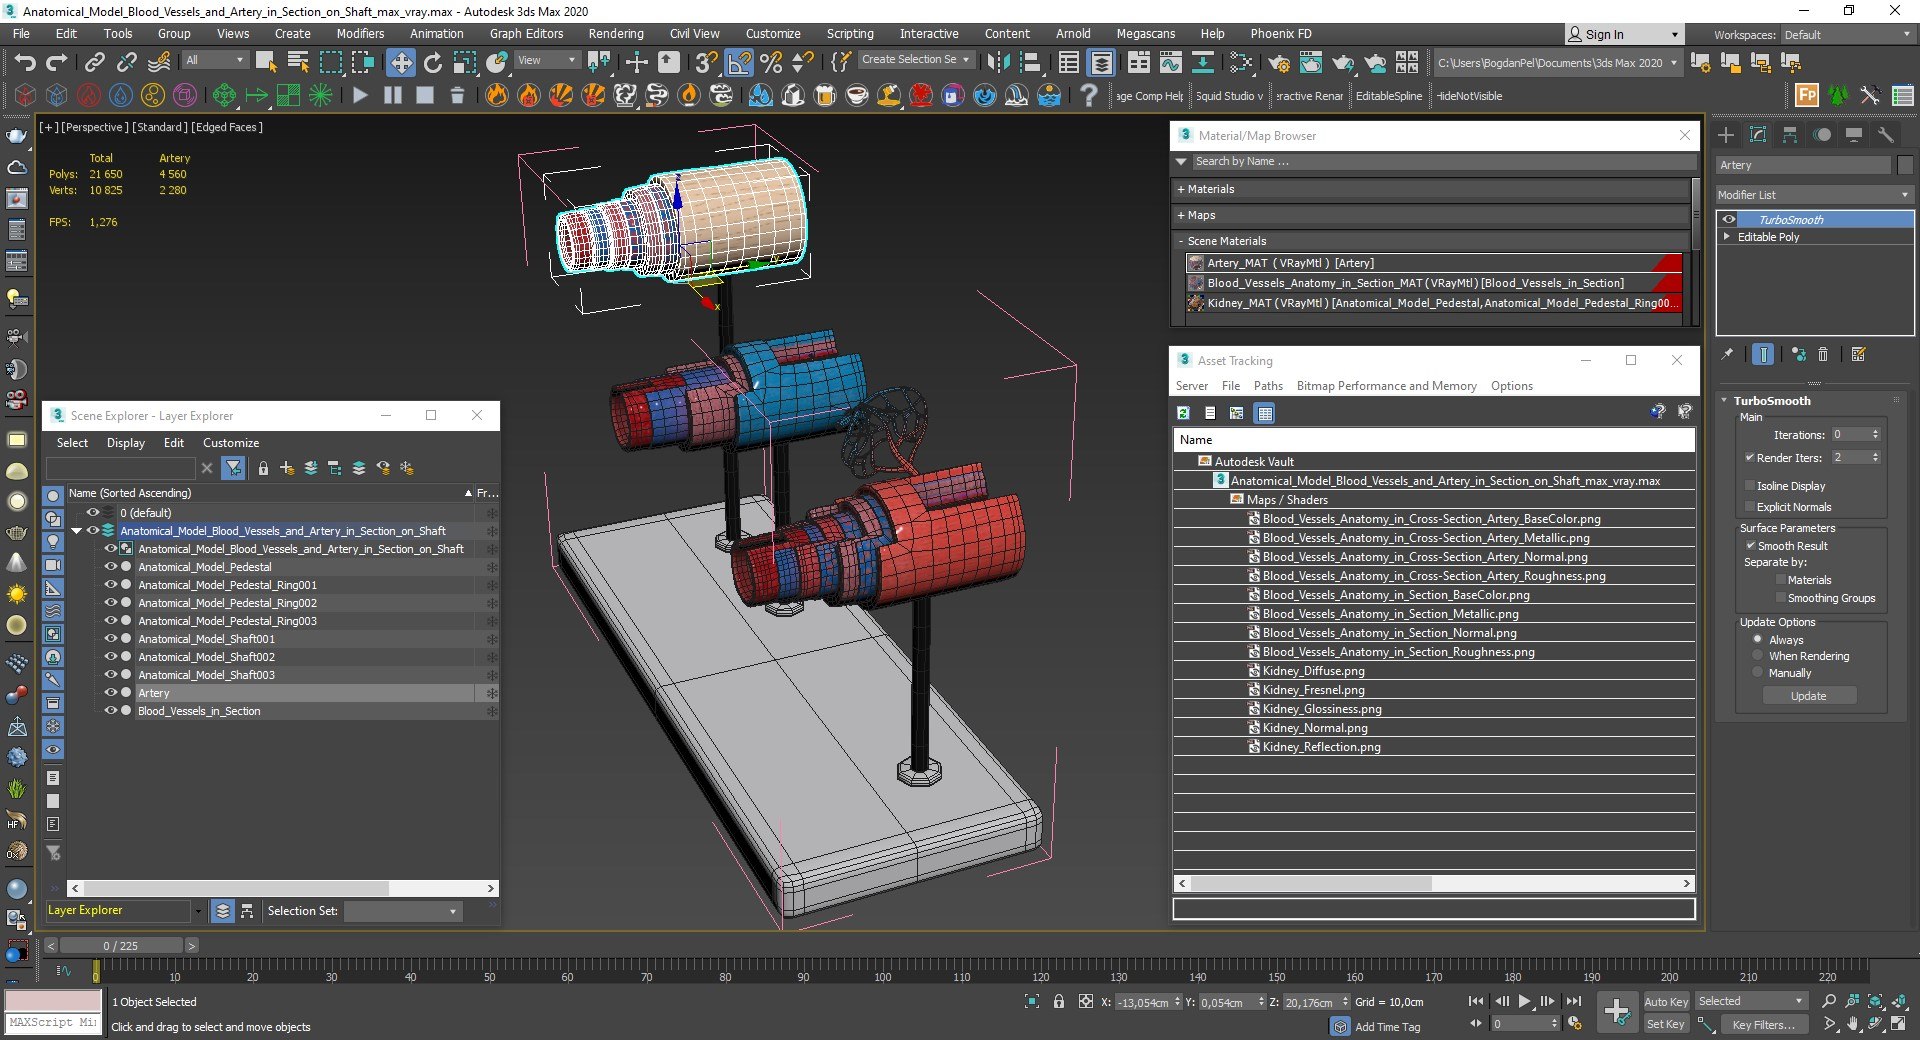
Task: Enable the Isoline Display checkbox
Action: (1750, 486)
